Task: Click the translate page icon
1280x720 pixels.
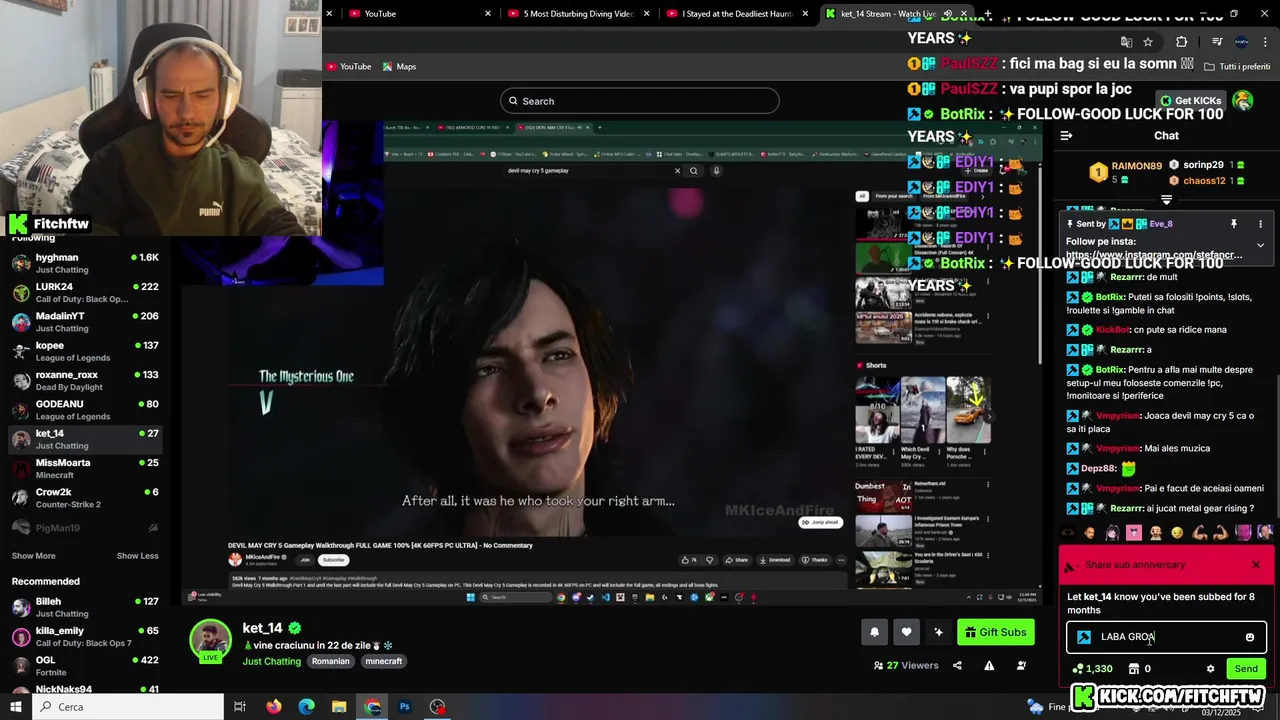Action: [1126, 42]
